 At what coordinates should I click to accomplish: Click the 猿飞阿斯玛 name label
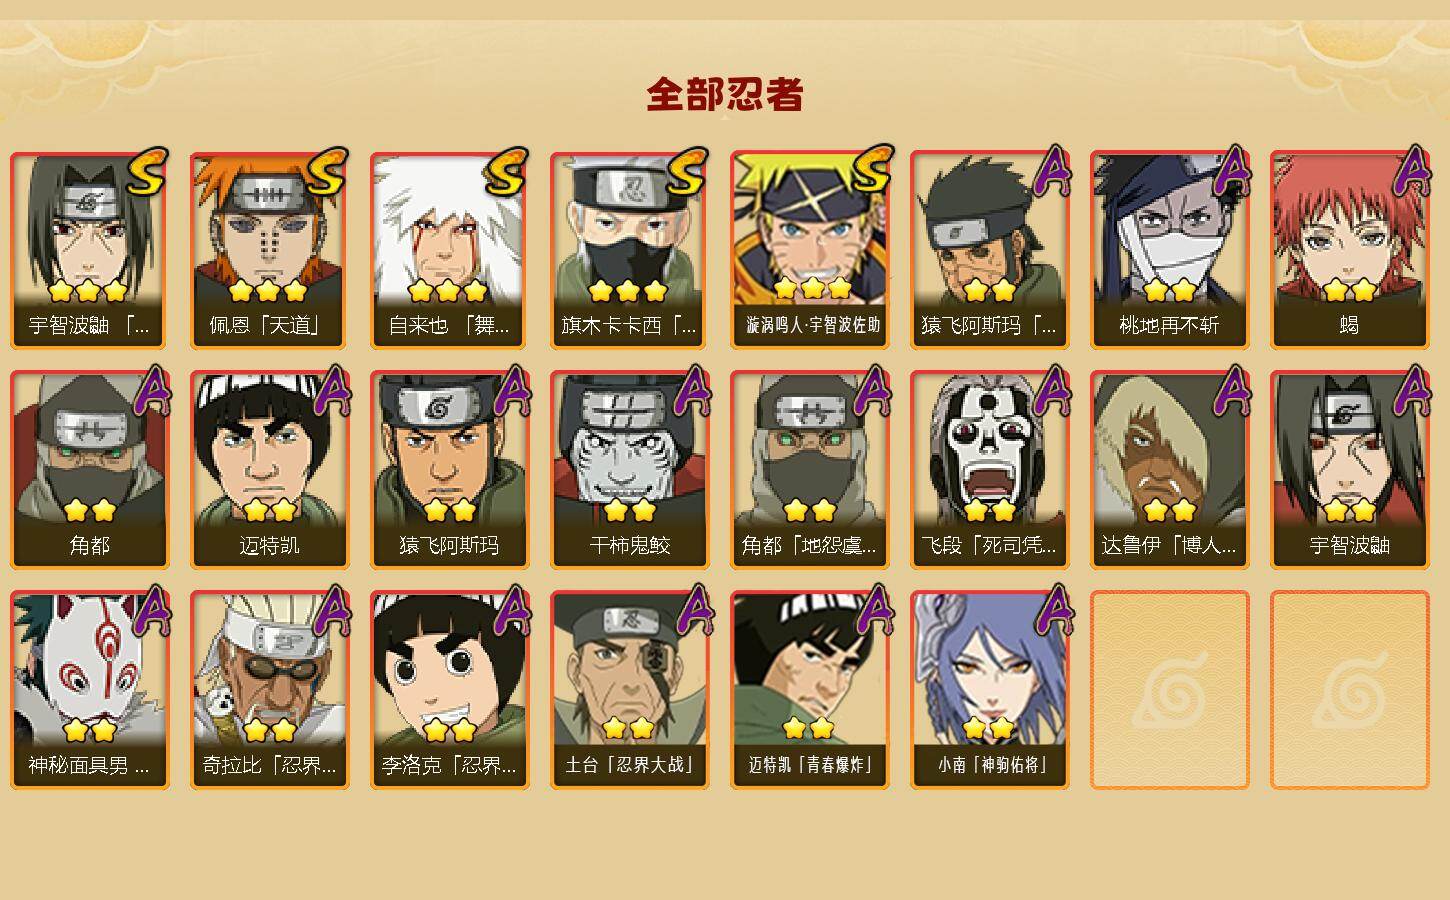point(449,545)
